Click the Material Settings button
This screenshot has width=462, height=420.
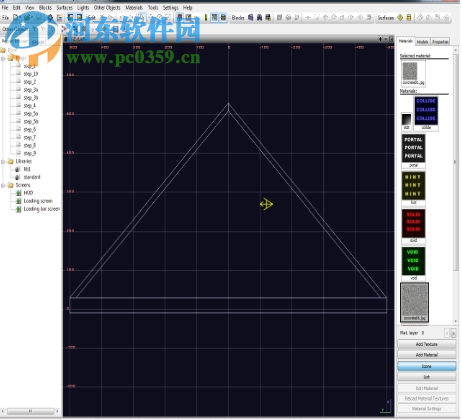[427, 408]
